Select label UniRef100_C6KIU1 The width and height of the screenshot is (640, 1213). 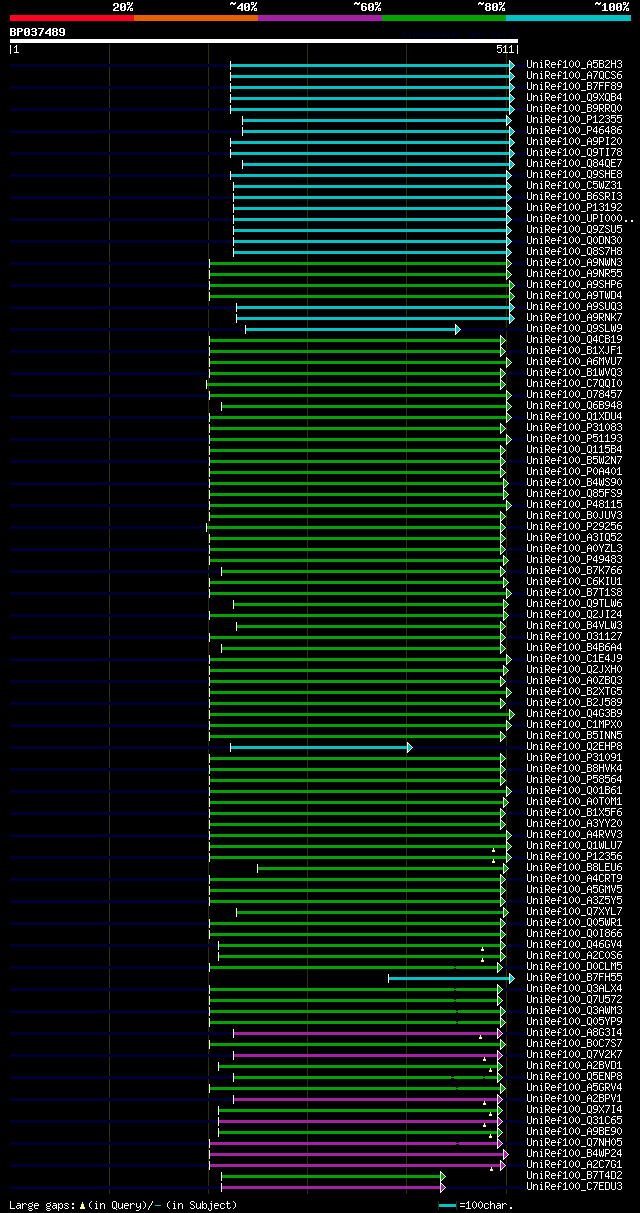tap(574, 582)
